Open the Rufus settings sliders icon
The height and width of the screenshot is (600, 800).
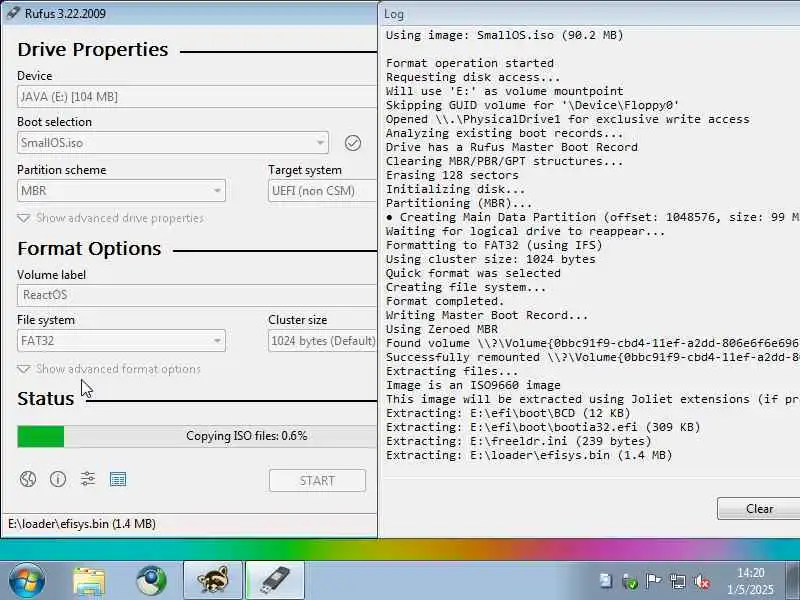(88, 479)
